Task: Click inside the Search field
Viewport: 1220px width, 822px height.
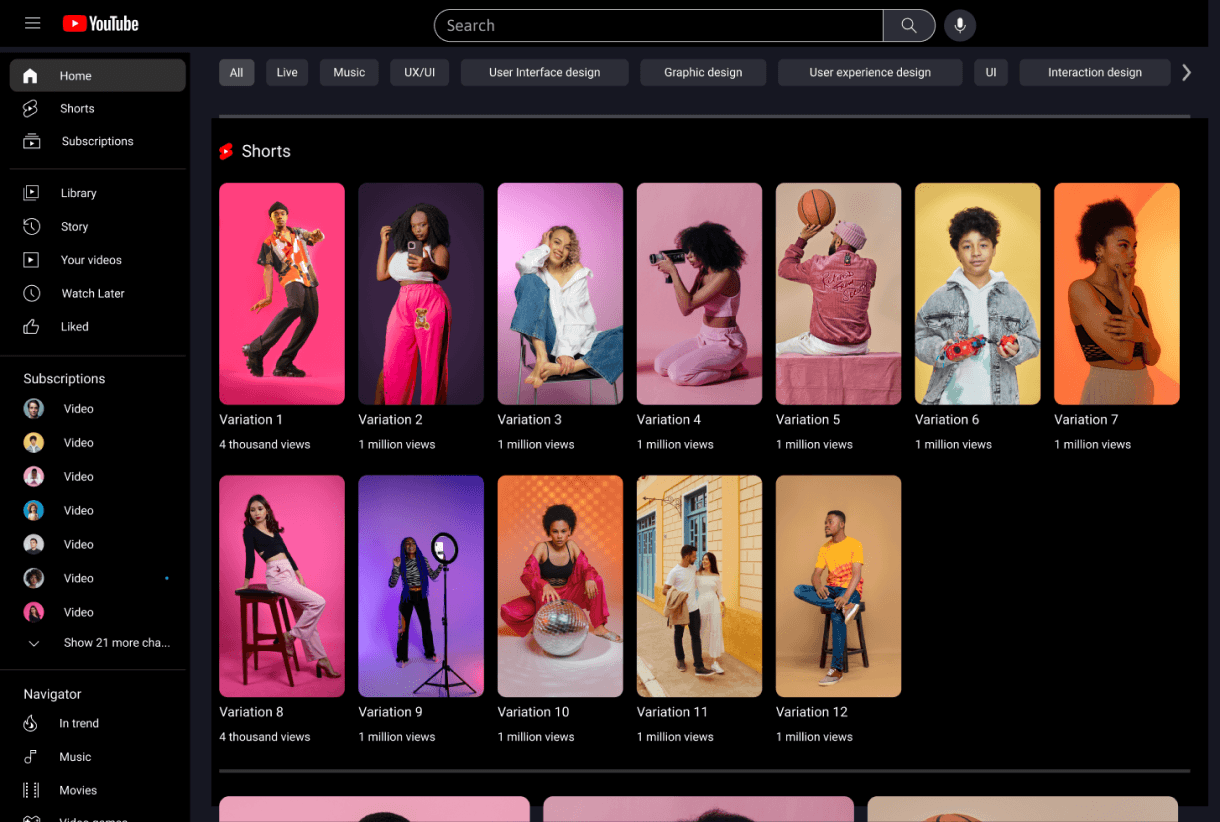Action: (658, 26)
